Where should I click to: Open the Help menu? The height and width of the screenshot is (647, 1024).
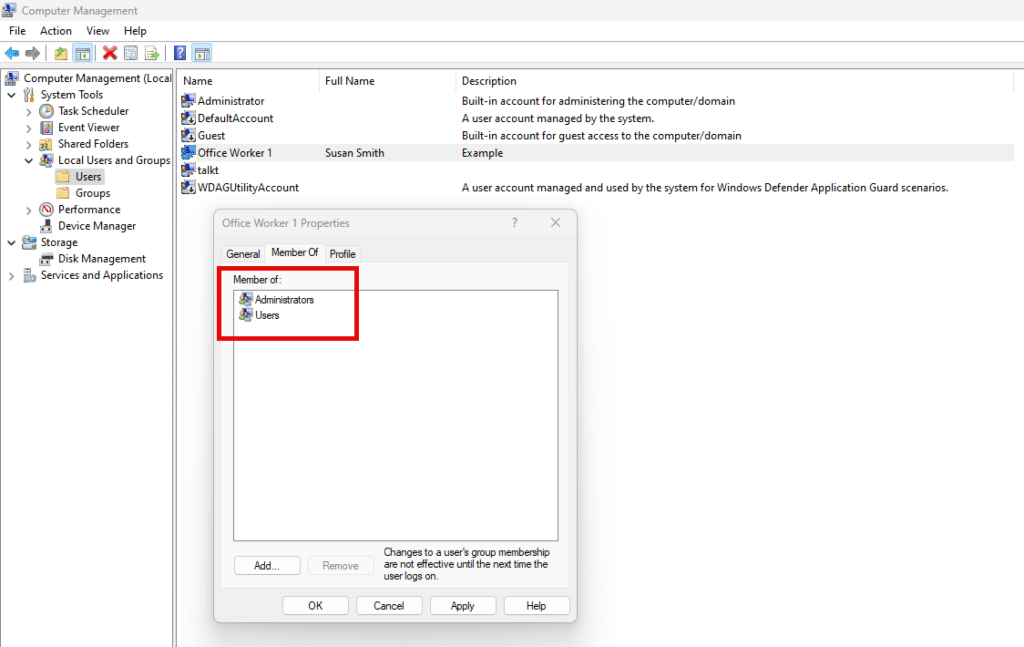click(x=135, y=31)
